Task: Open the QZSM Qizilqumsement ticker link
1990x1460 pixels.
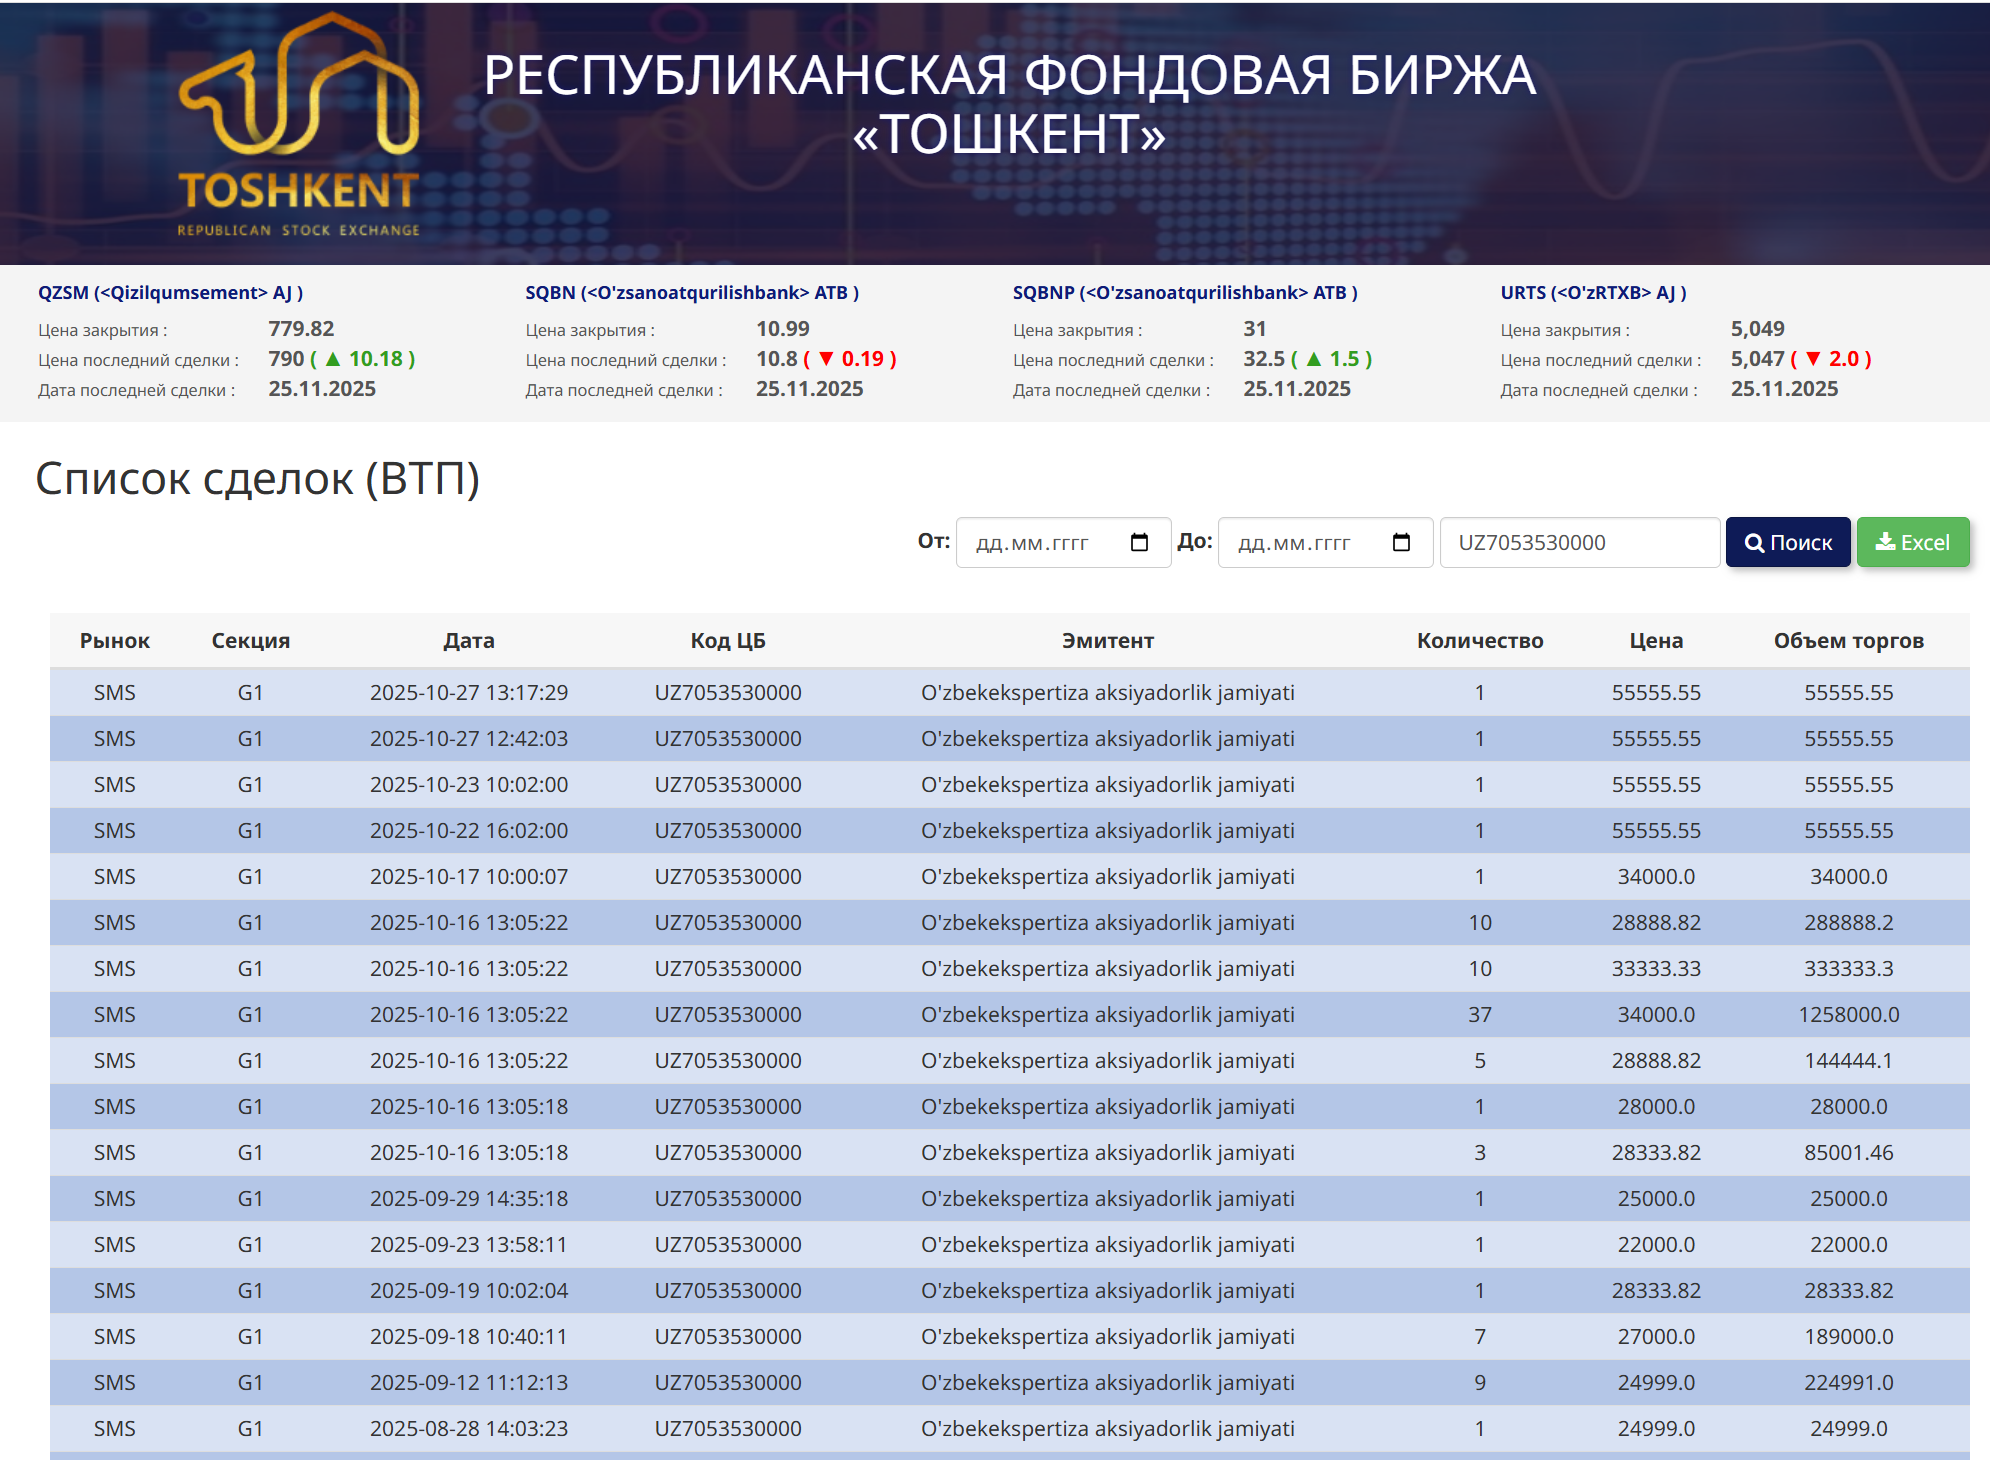Action: pyautogui.click(x=170, y=293)
